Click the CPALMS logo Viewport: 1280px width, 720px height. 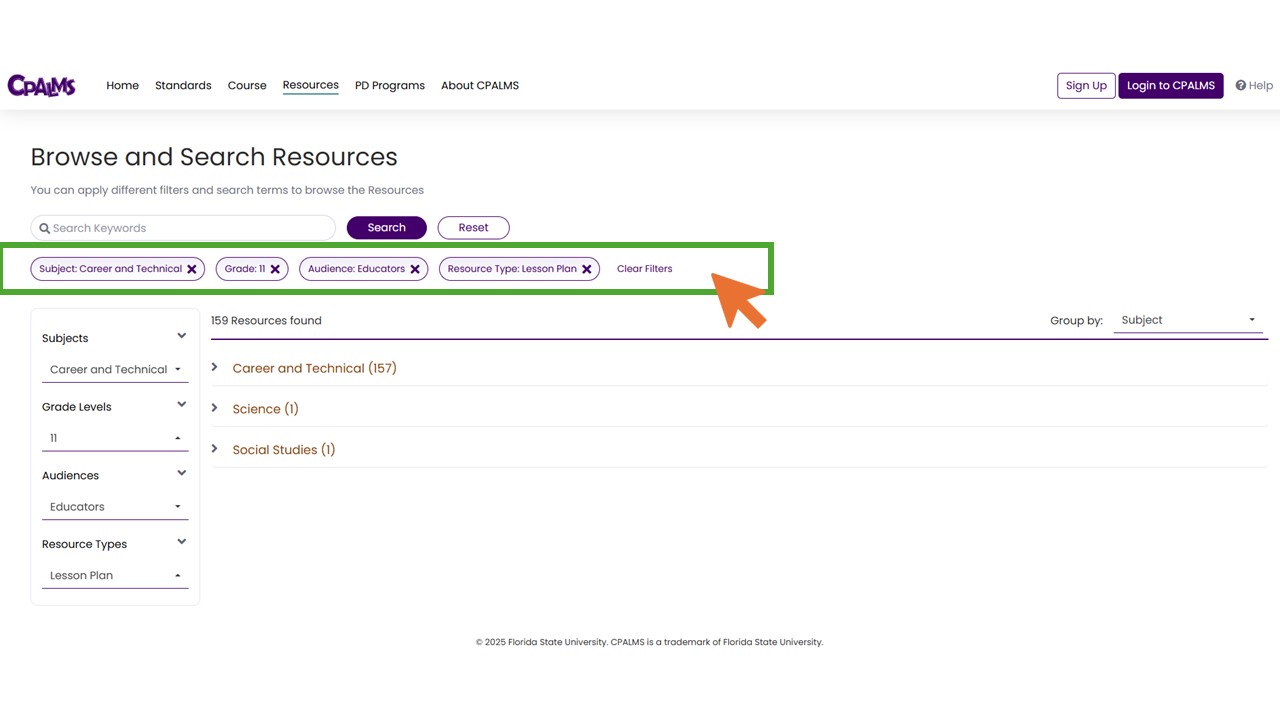(x=41, y=85)
